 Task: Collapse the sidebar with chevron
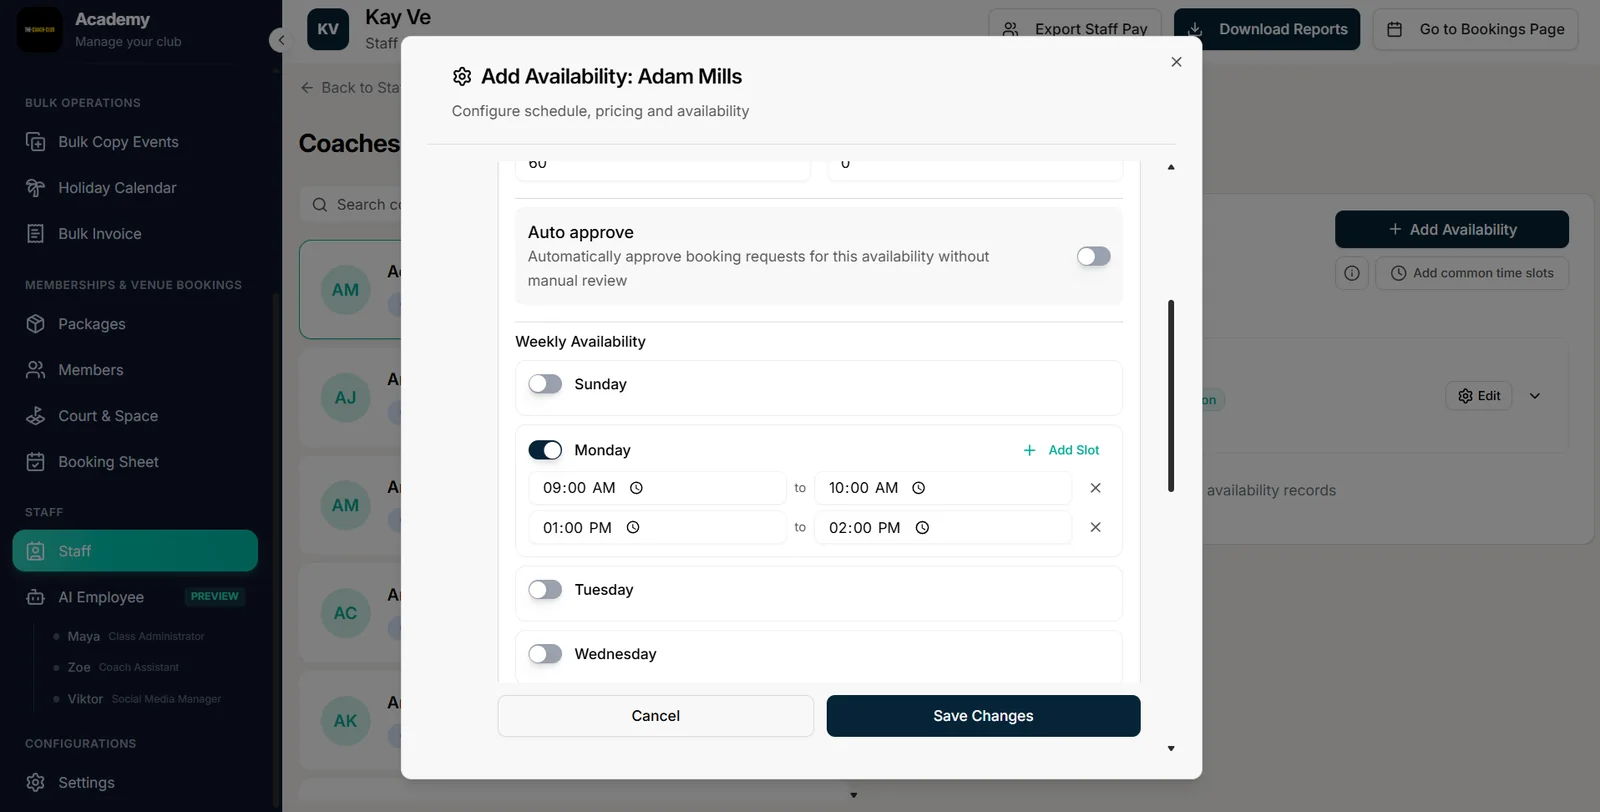279,40
